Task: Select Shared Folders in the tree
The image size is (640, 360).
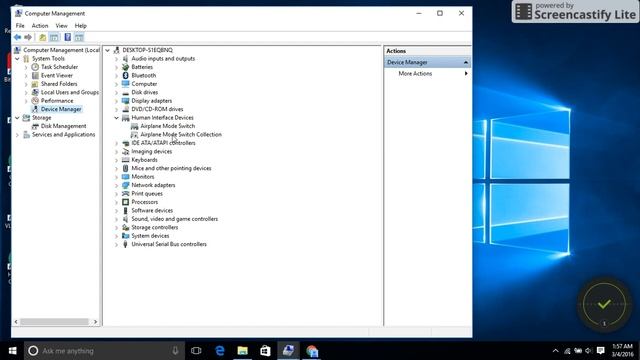Action: [x=59, y=84]
